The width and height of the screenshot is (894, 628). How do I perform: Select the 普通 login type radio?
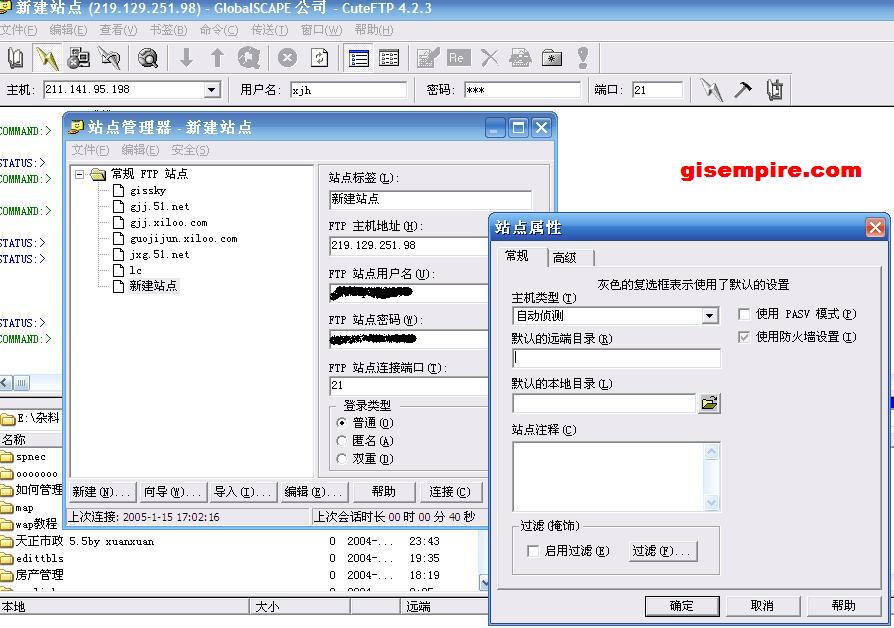[x=342, y=423]
